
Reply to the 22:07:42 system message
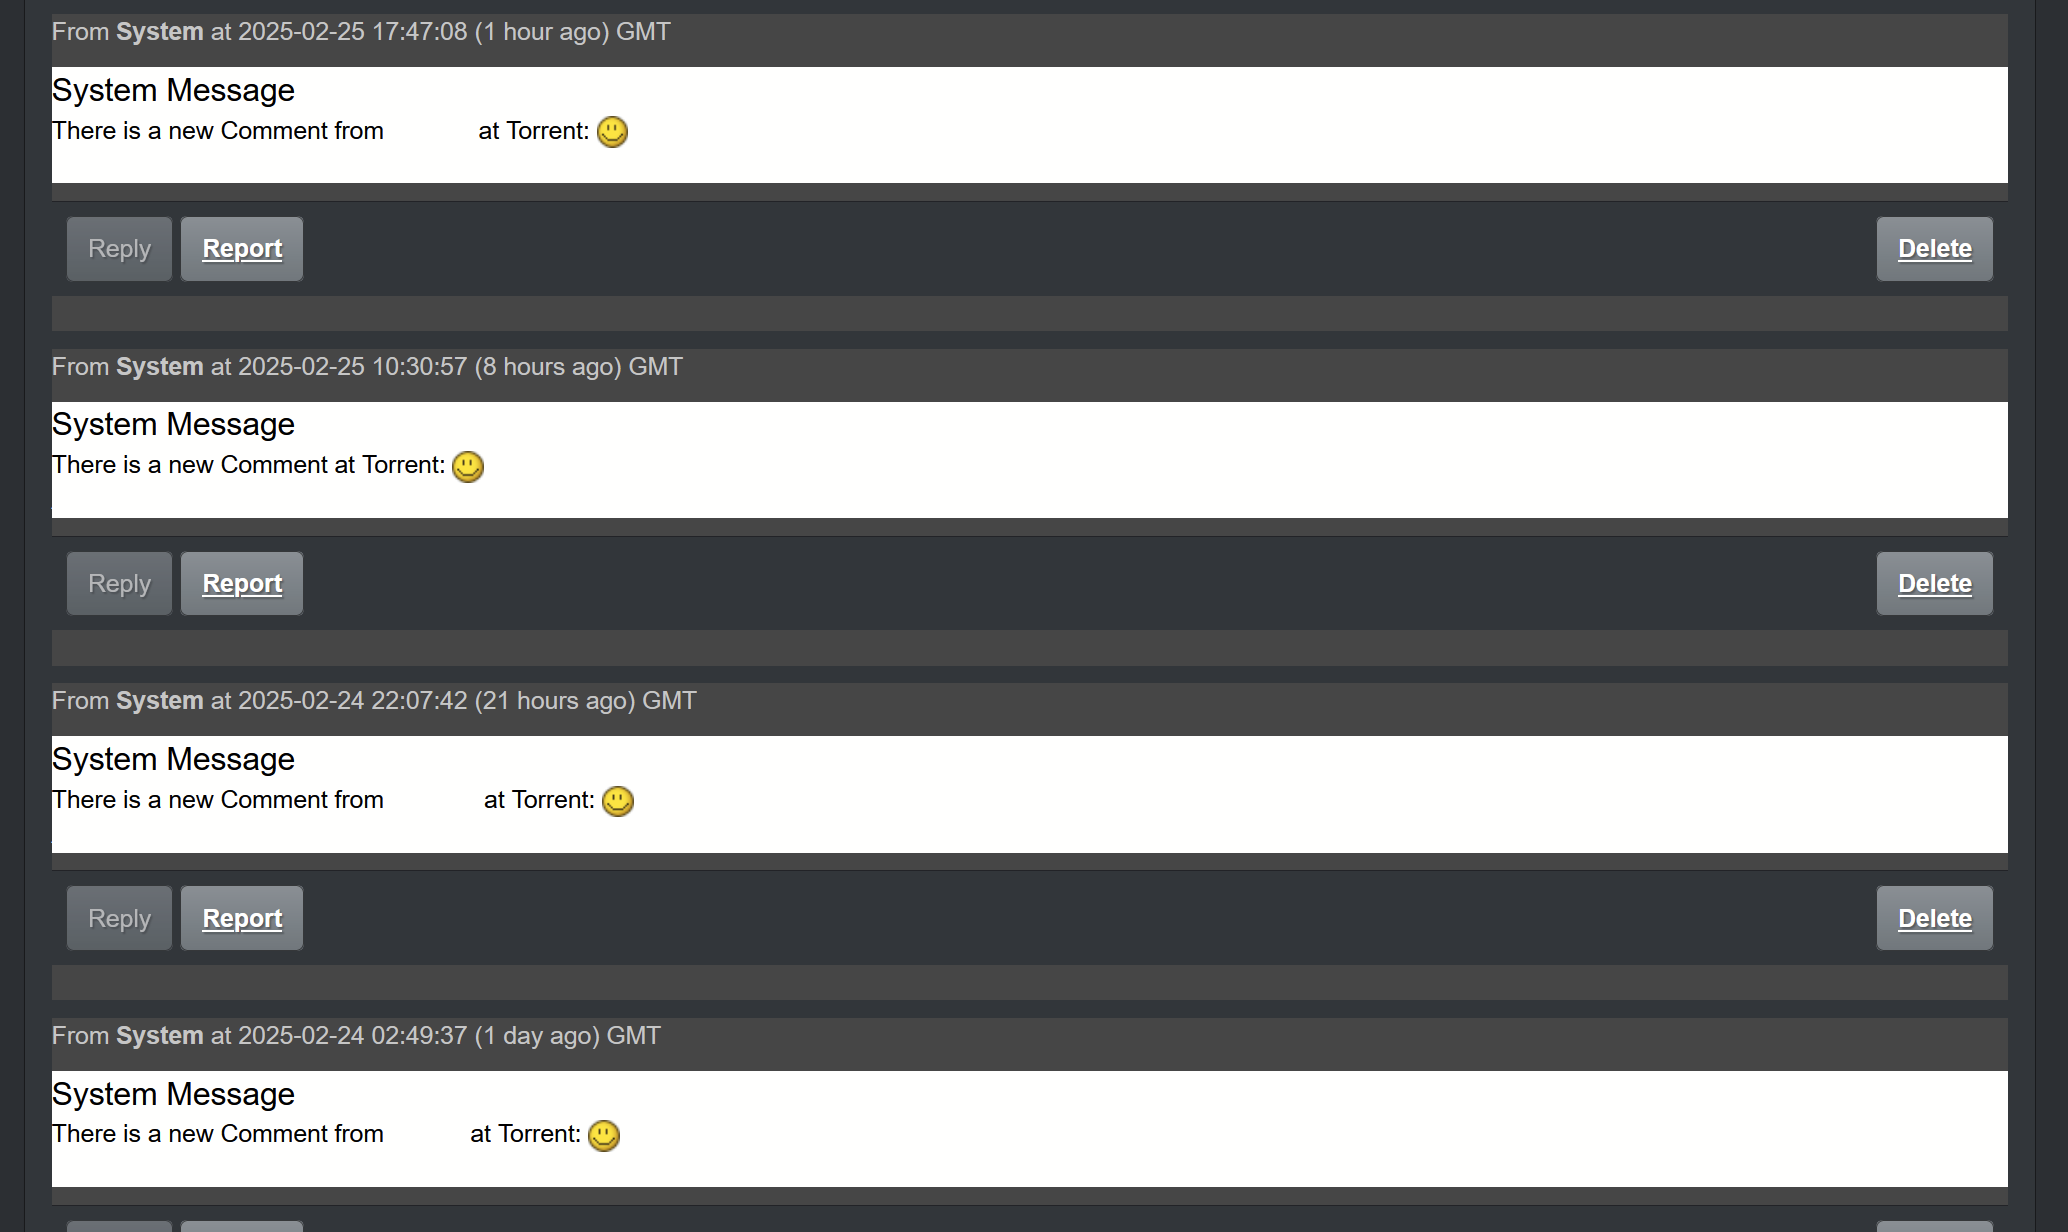click(x=119, y=918)
